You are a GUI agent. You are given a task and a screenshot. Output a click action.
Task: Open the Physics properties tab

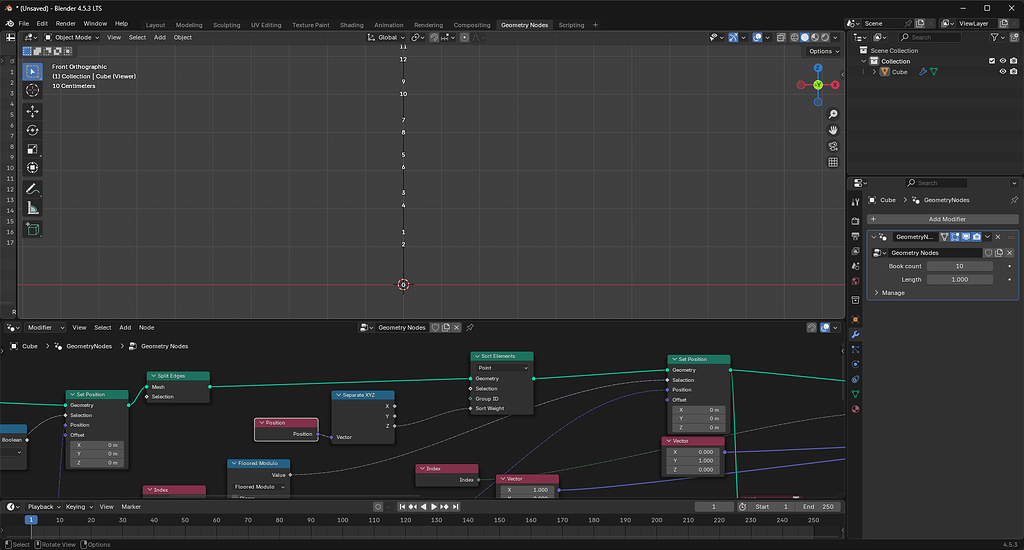[x=856, y=364]
